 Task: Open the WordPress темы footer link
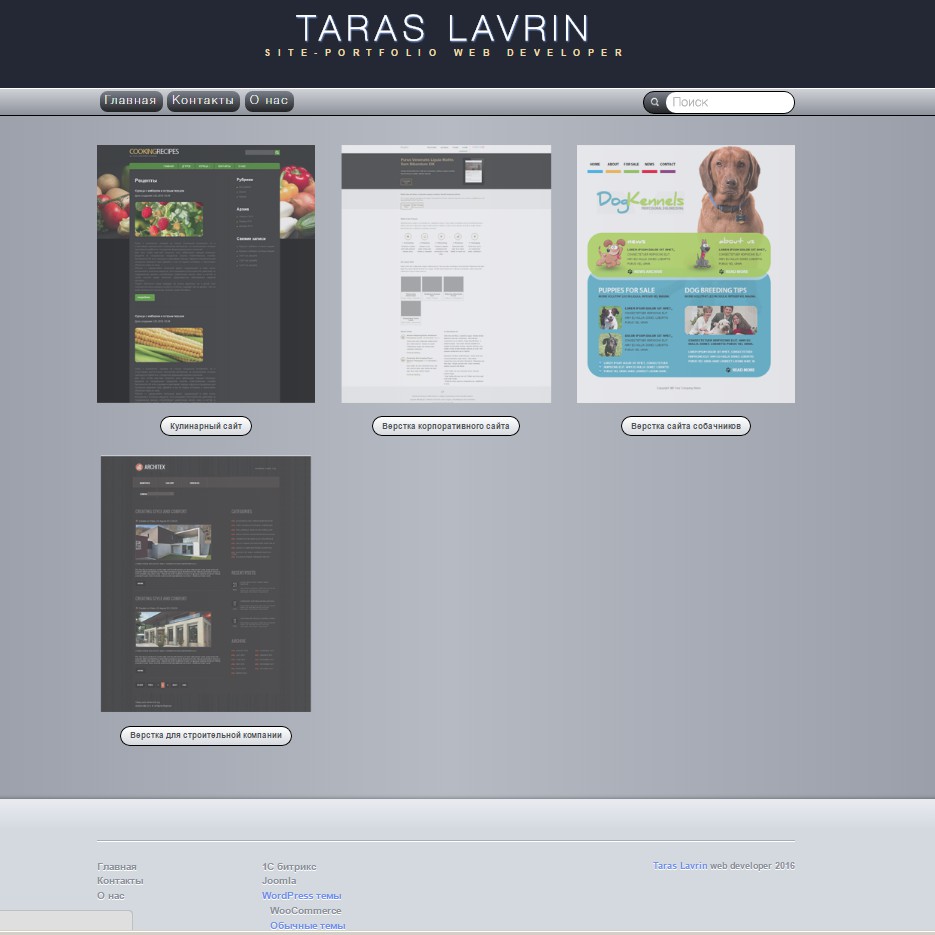click(302, 896)
